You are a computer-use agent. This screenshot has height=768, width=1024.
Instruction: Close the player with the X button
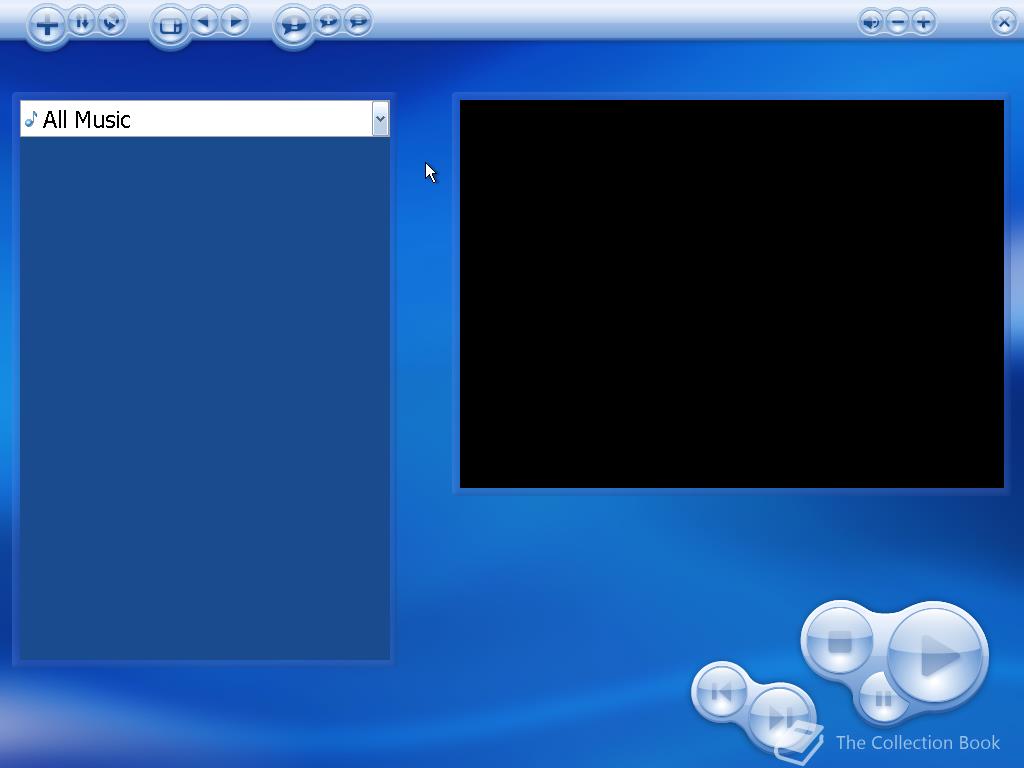[1004, 23]
